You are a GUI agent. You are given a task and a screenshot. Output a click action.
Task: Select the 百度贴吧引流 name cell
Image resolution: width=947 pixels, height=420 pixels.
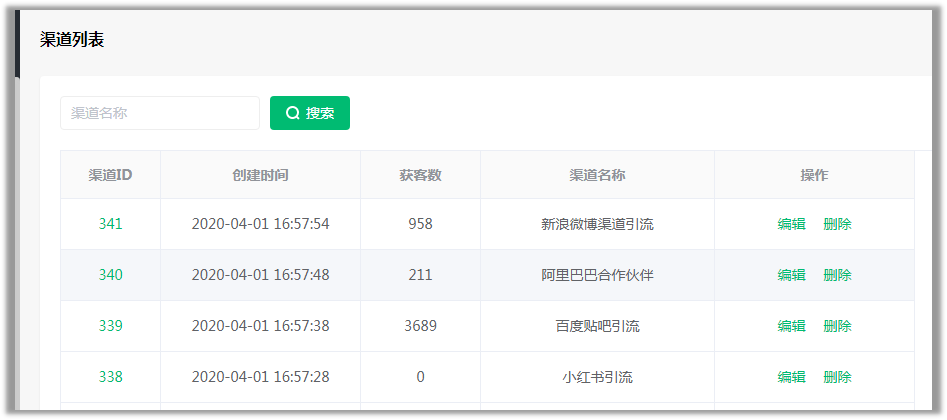[597, 326]
